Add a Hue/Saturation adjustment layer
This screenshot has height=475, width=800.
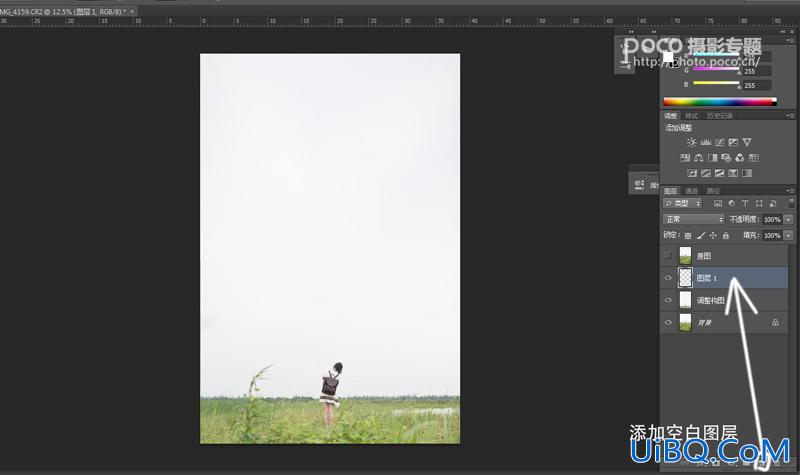pos(685,158)
